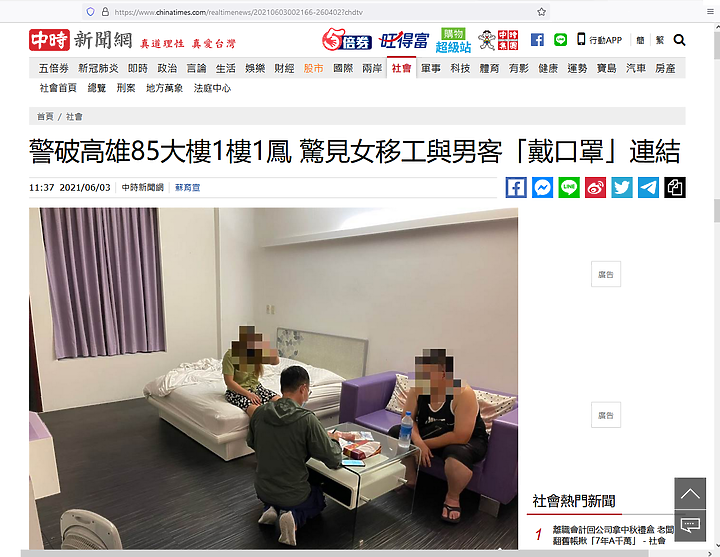Share the article through Telegram
This screenshot has width=720, height=557.
tap(648, 188)
